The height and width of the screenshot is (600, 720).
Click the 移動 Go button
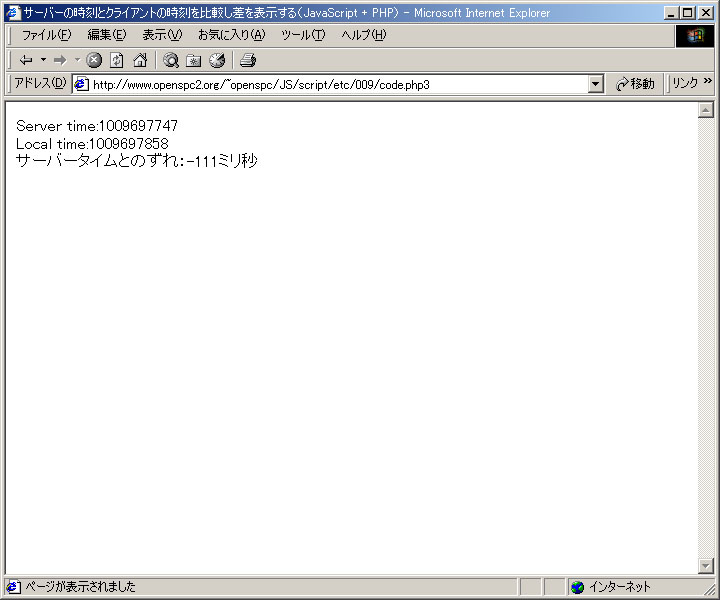(636, 84)
